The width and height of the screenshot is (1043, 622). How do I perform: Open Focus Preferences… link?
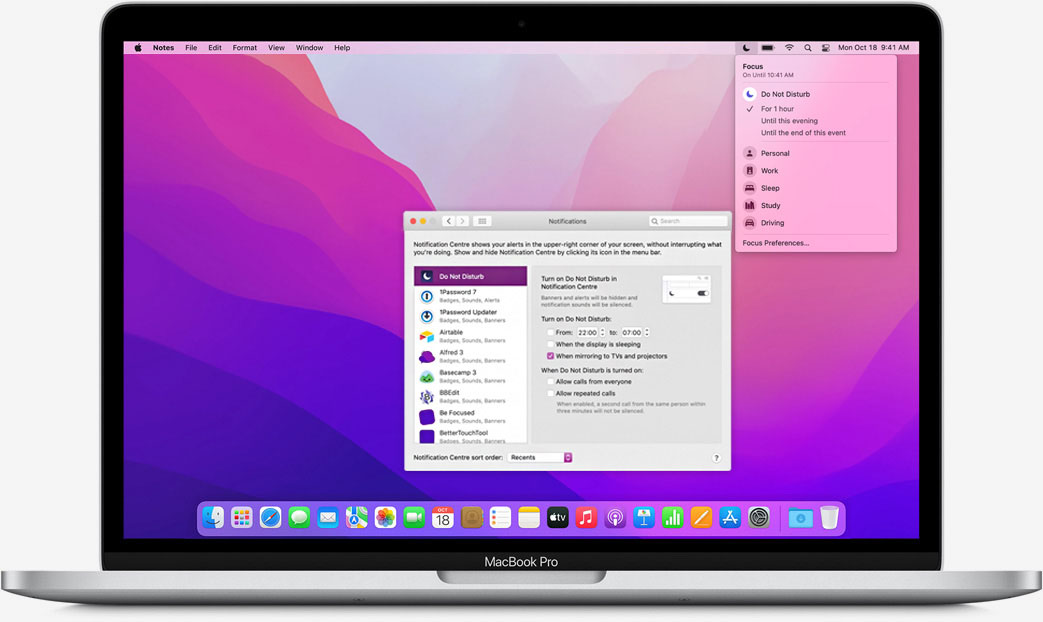click(x=776, y=243)
